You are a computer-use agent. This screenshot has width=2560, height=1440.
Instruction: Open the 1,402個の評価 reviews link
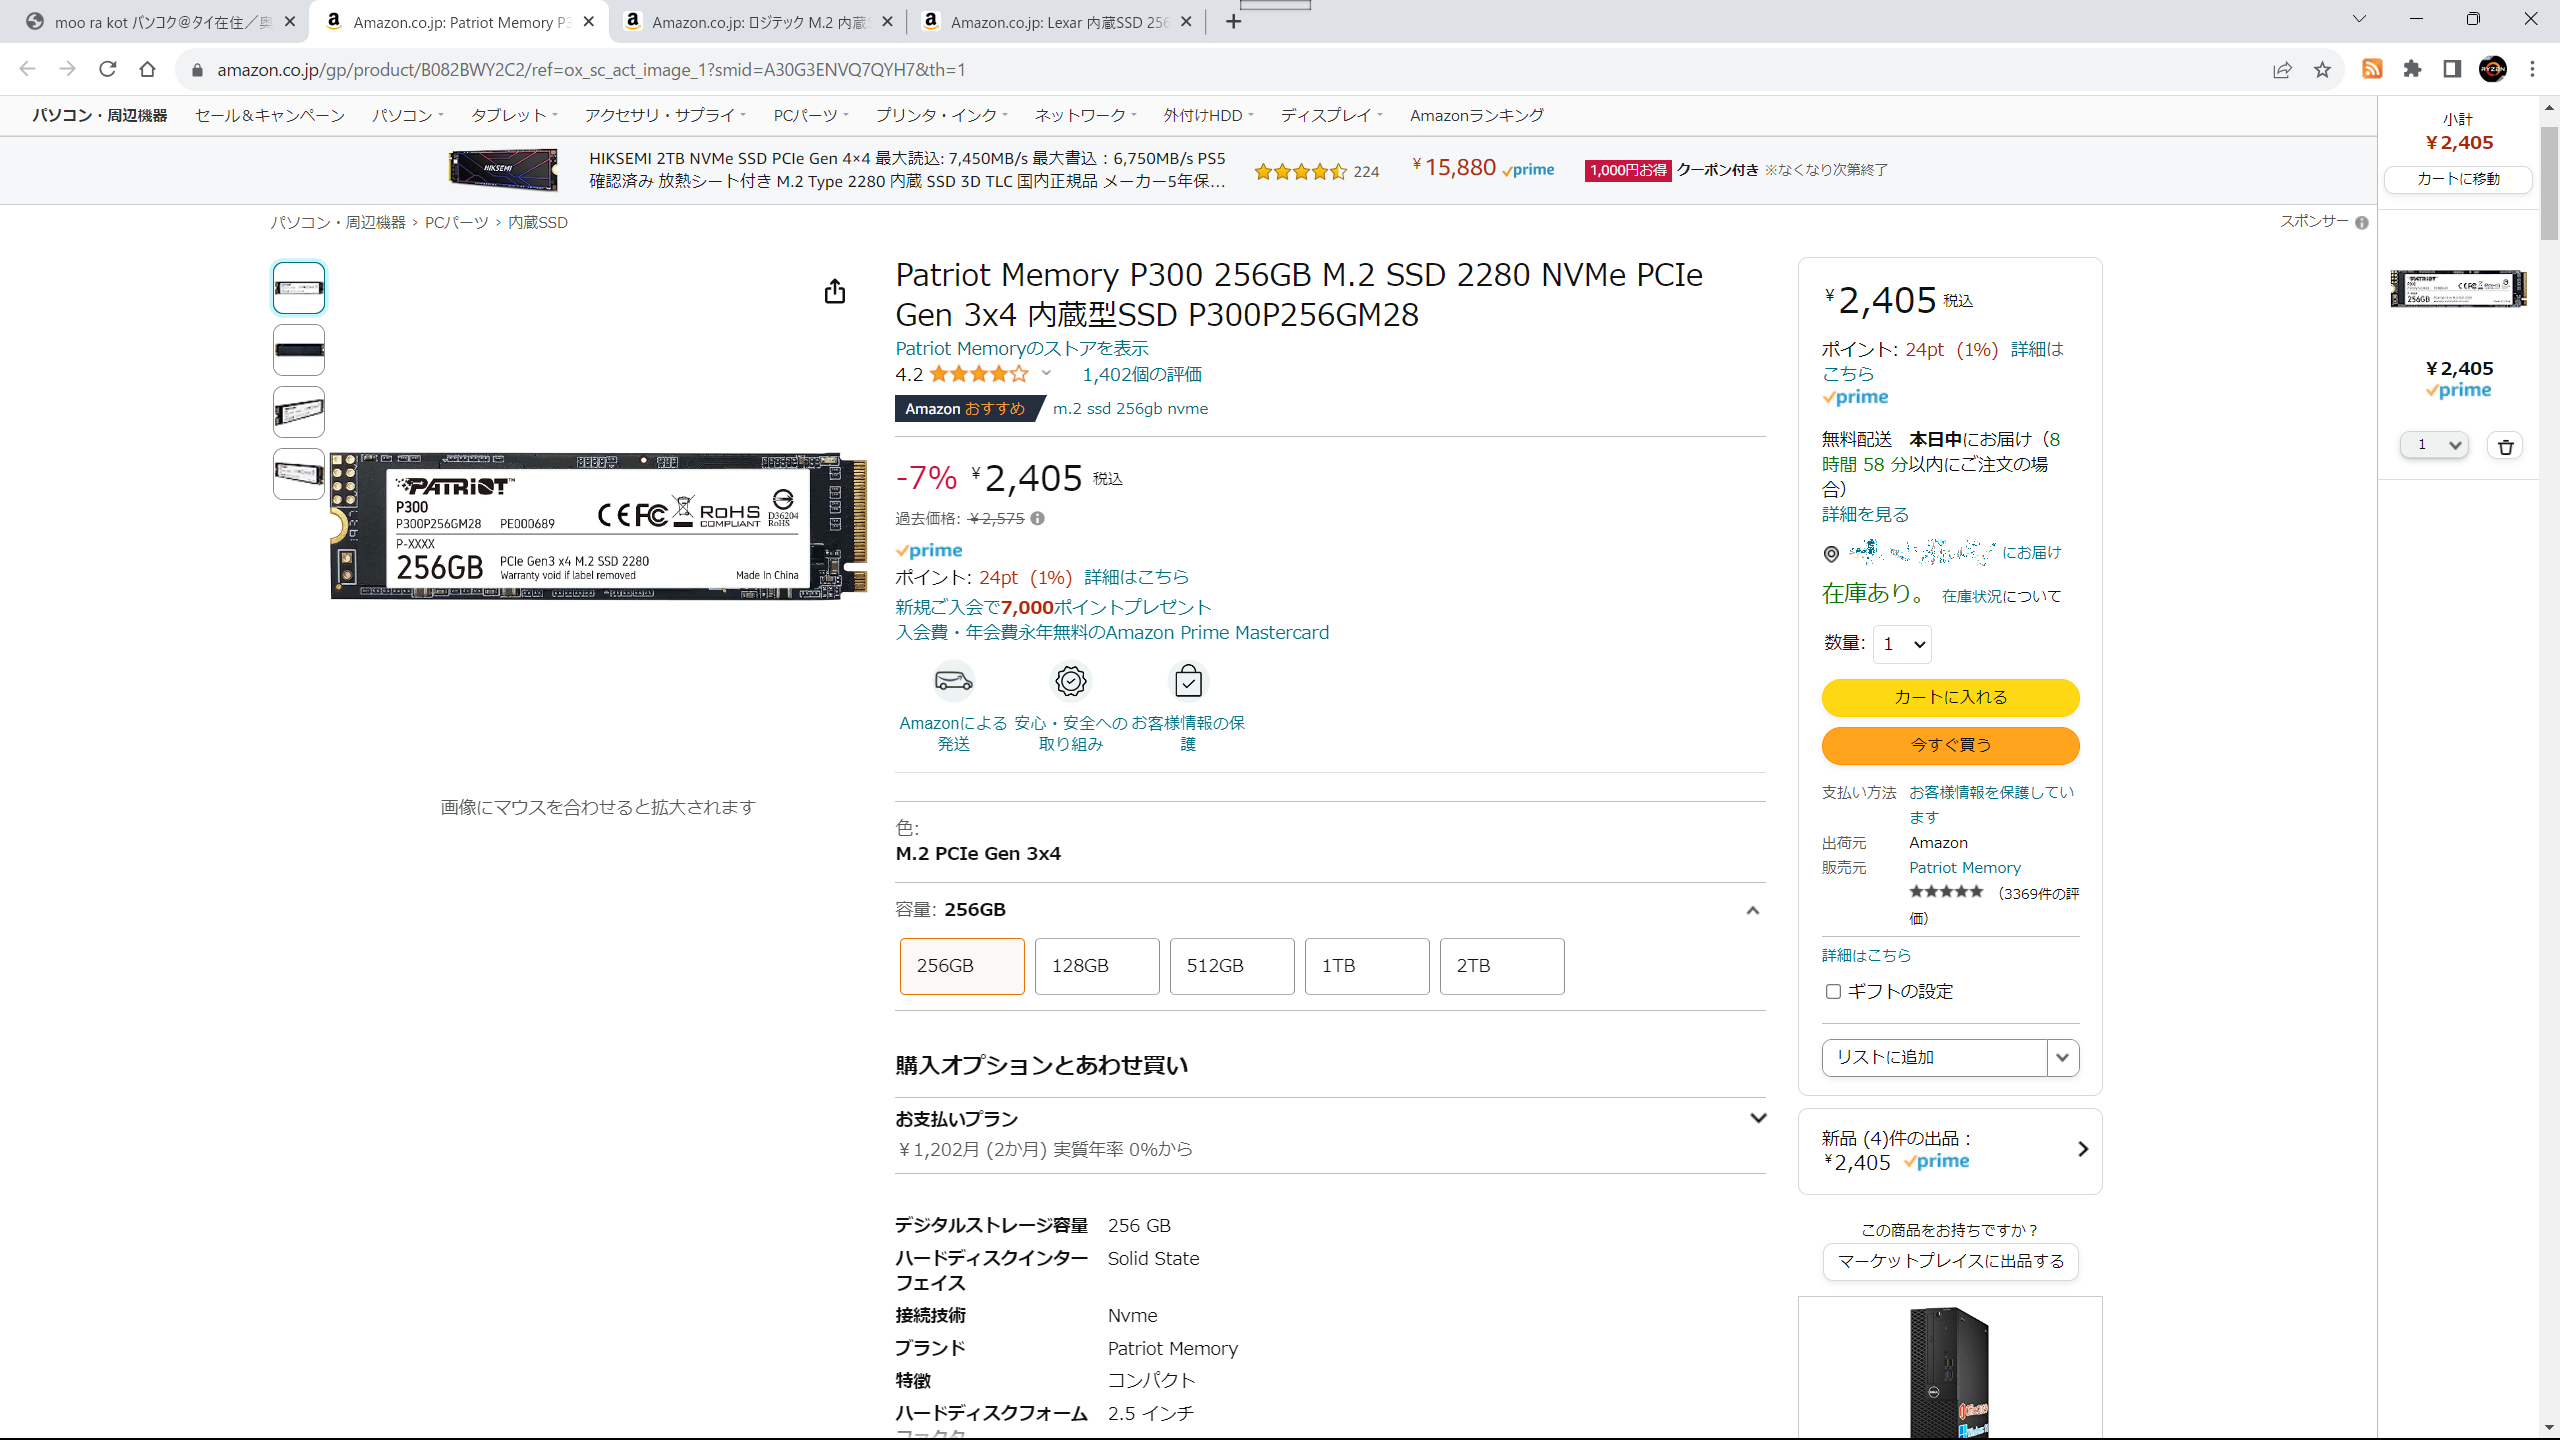[1142, 374]
